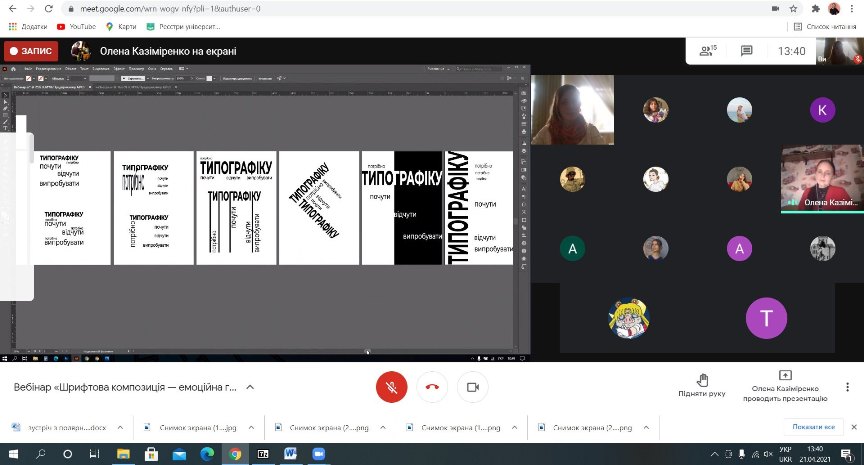Open Word from the Windows taskbar

tap(291, 454)
